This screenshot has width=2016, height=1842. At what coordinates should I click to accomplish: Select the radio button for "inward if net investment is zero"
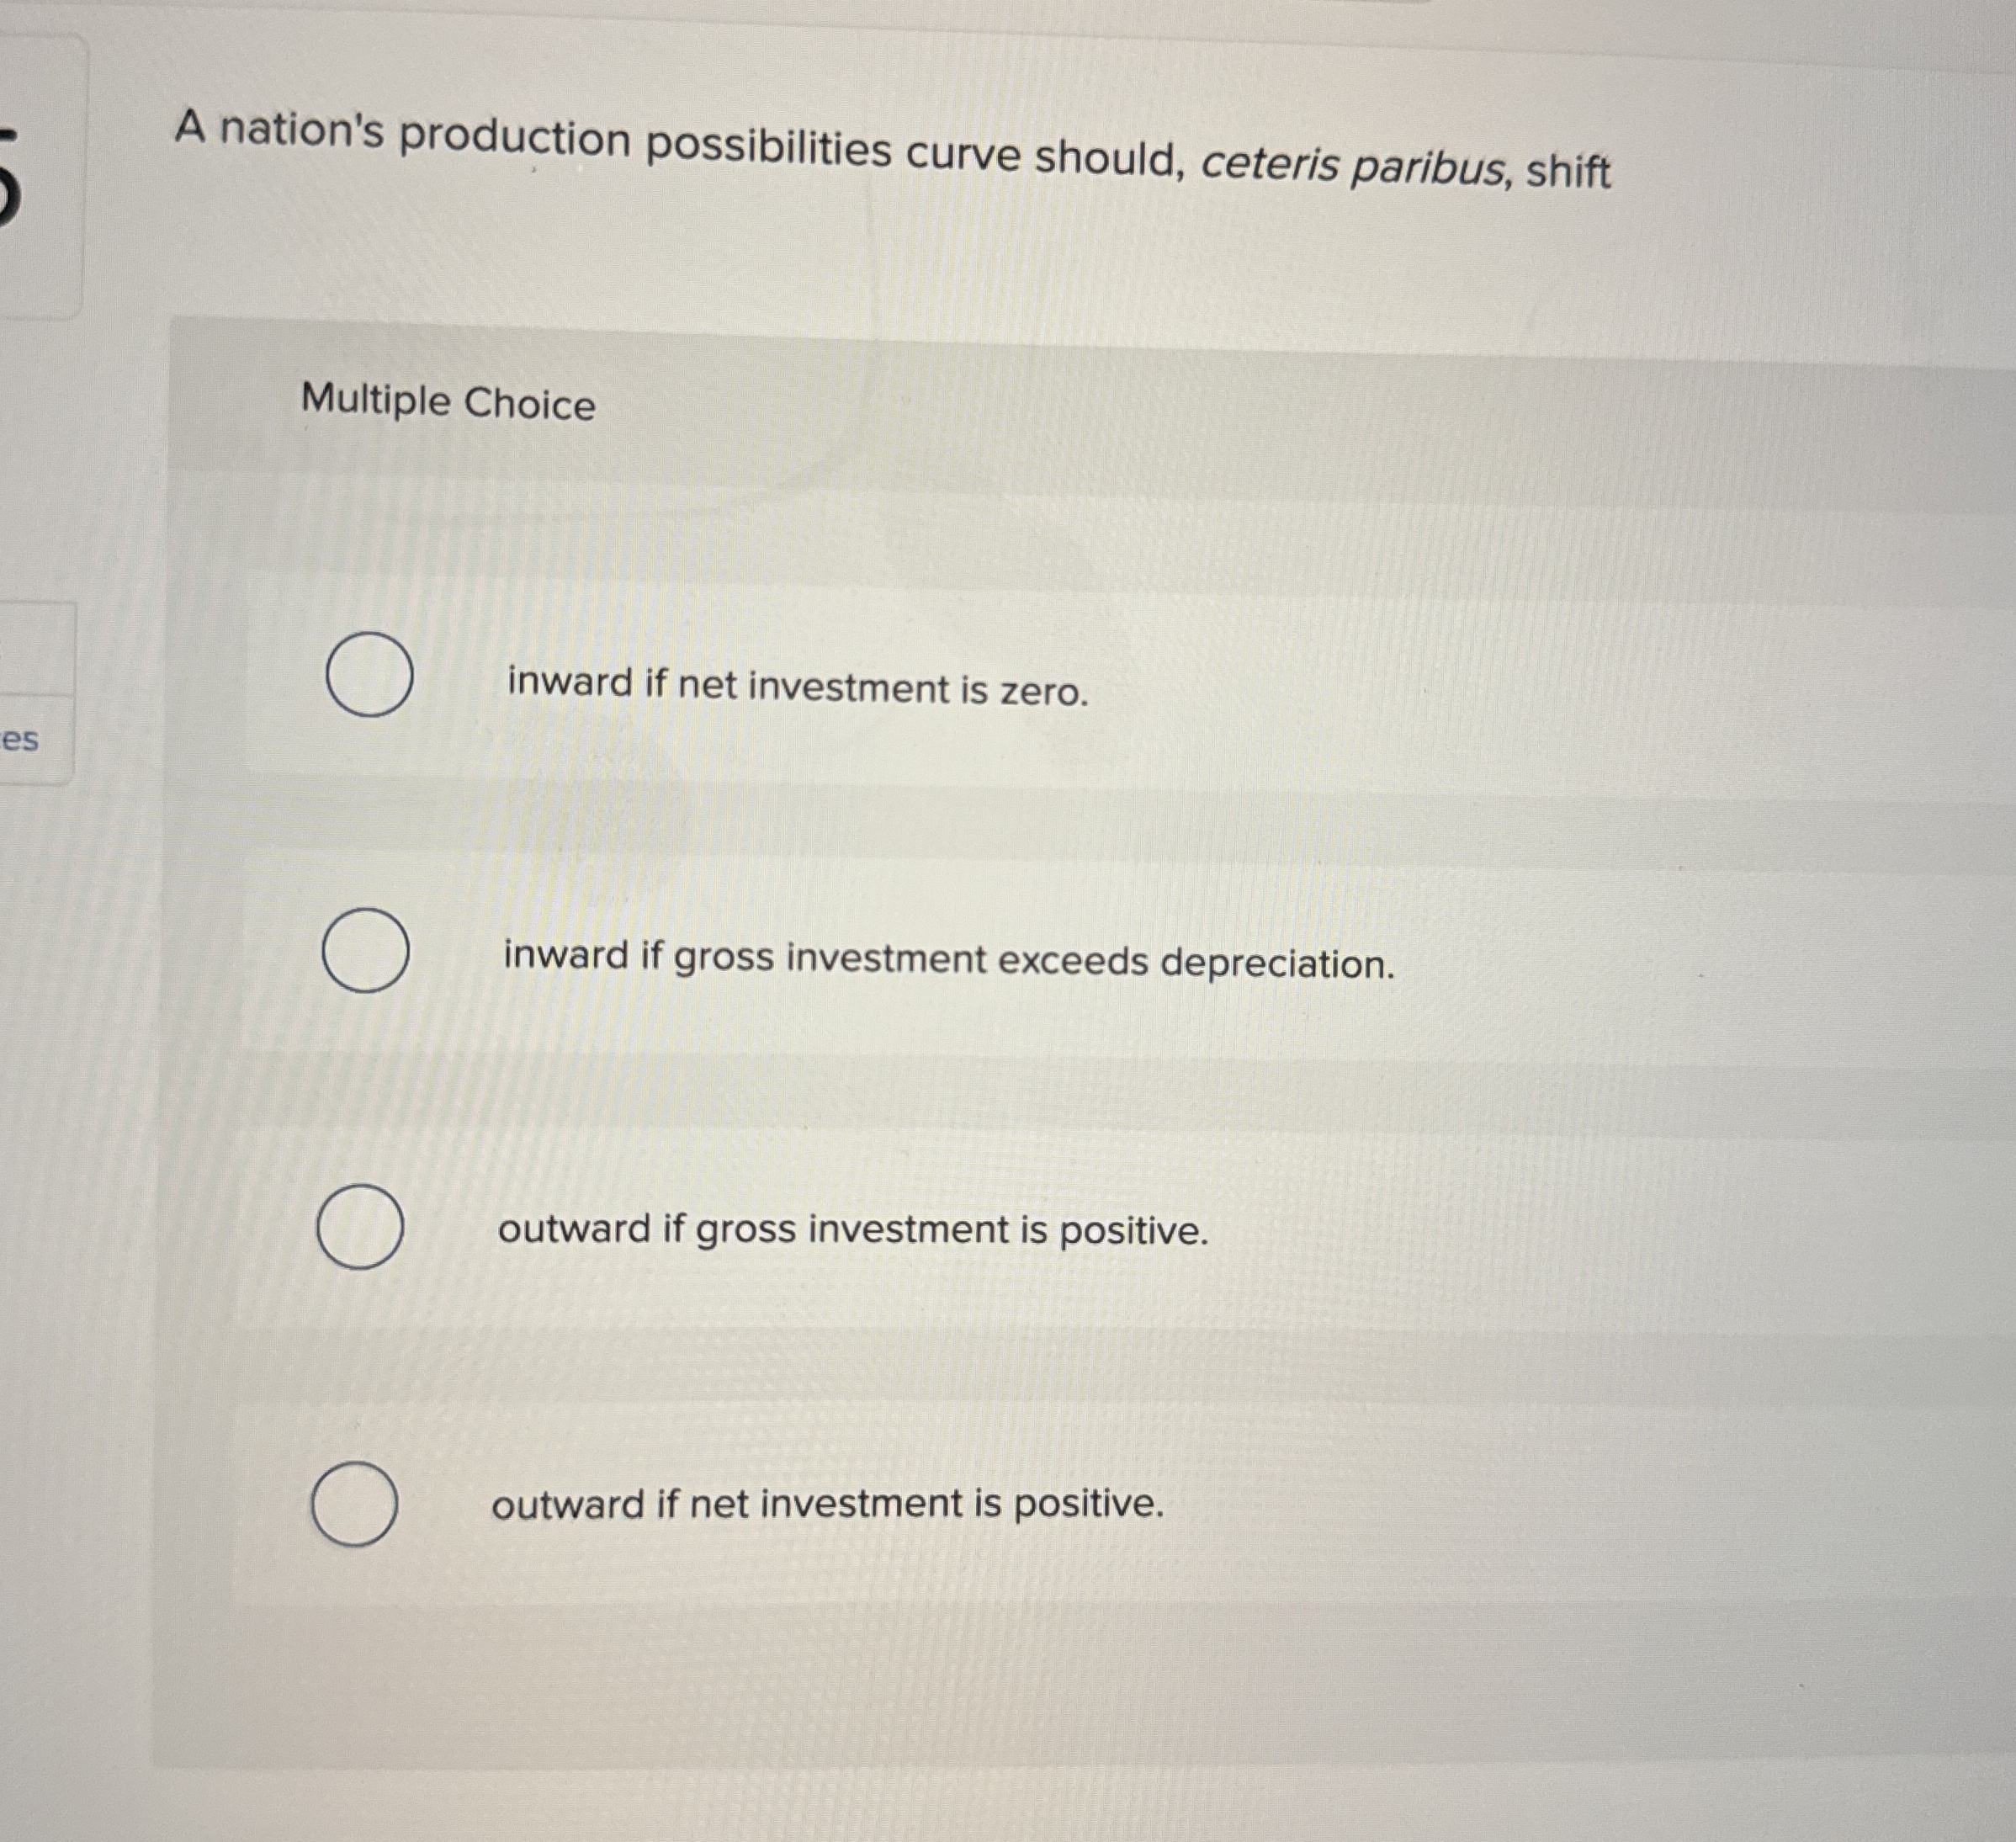pyautogui.click(x=369, y=676)
